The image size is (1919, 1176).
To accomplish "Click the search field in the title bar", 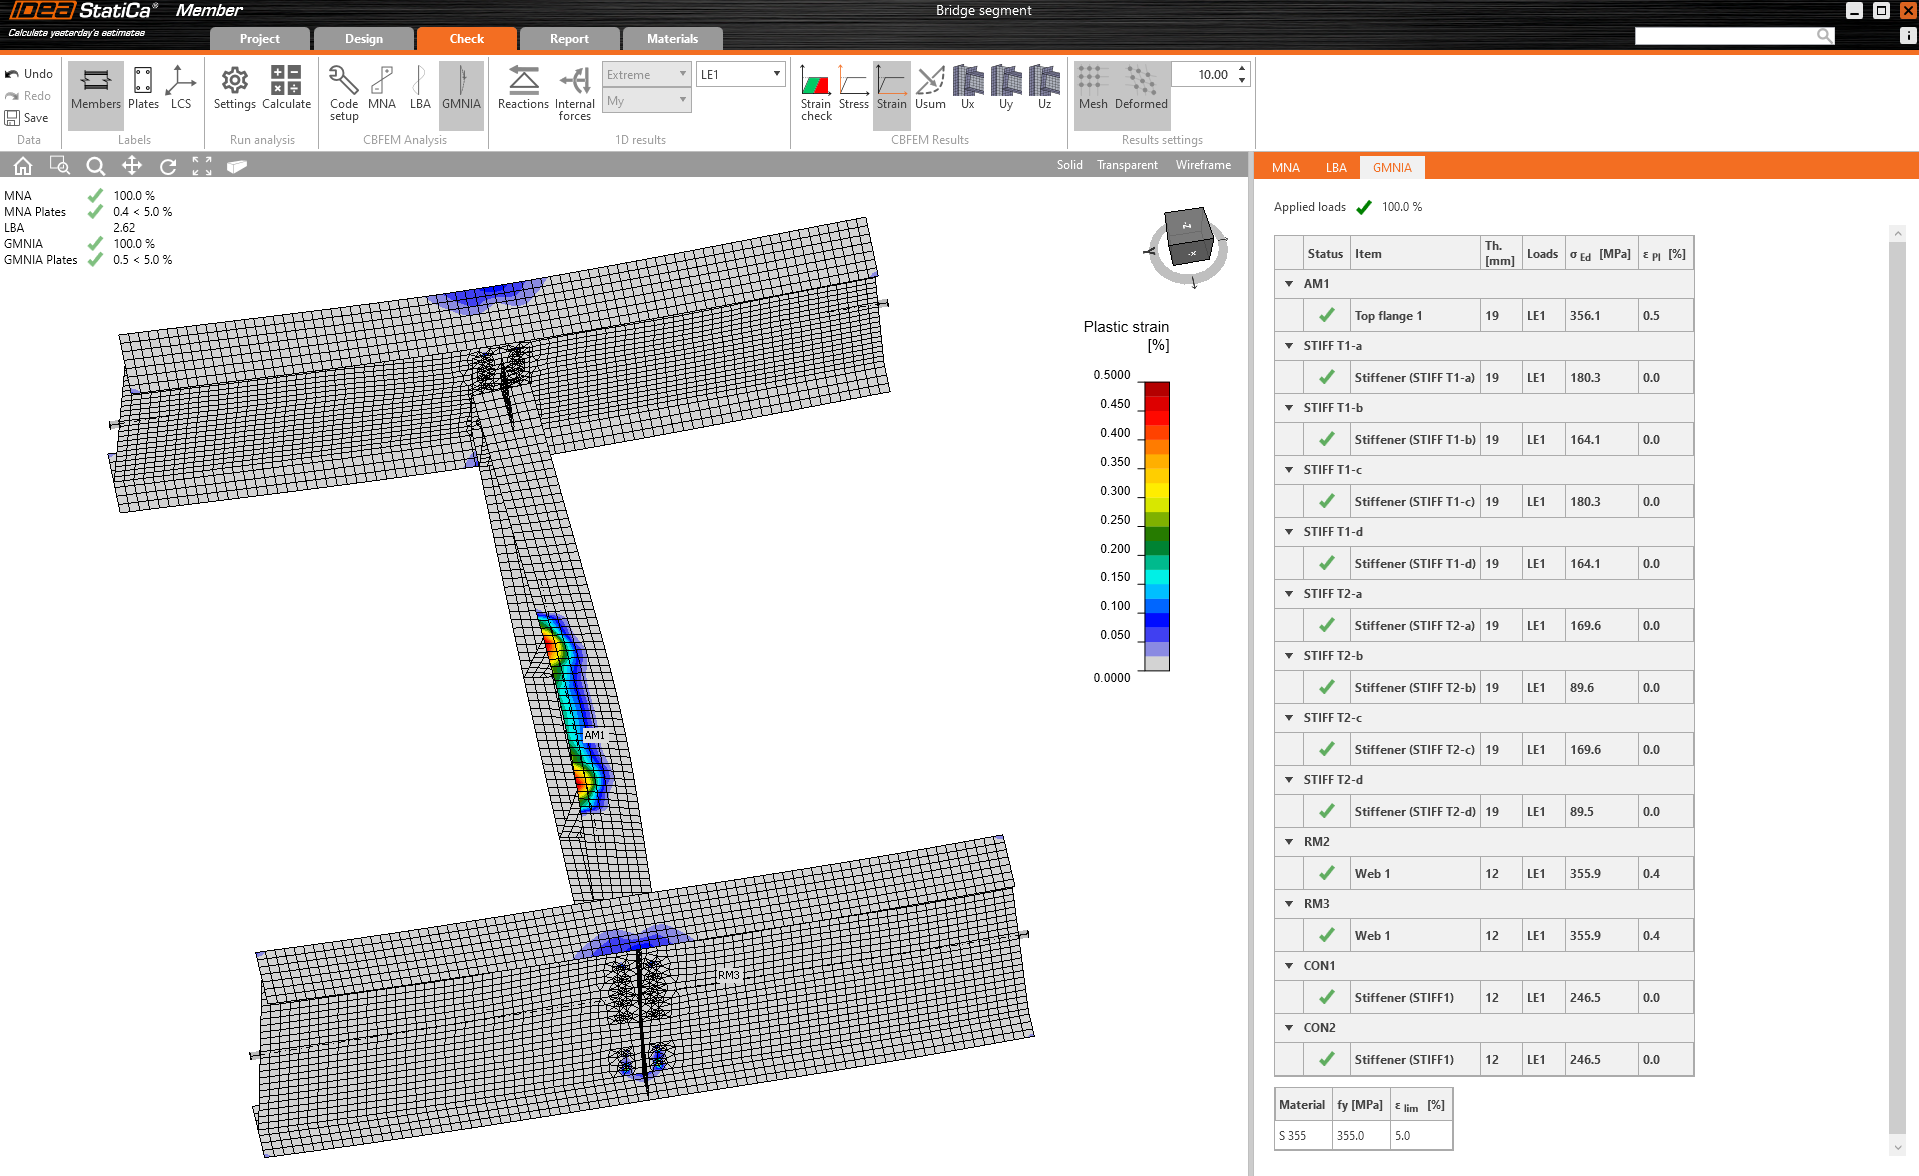I will (x=1725, y=36).
